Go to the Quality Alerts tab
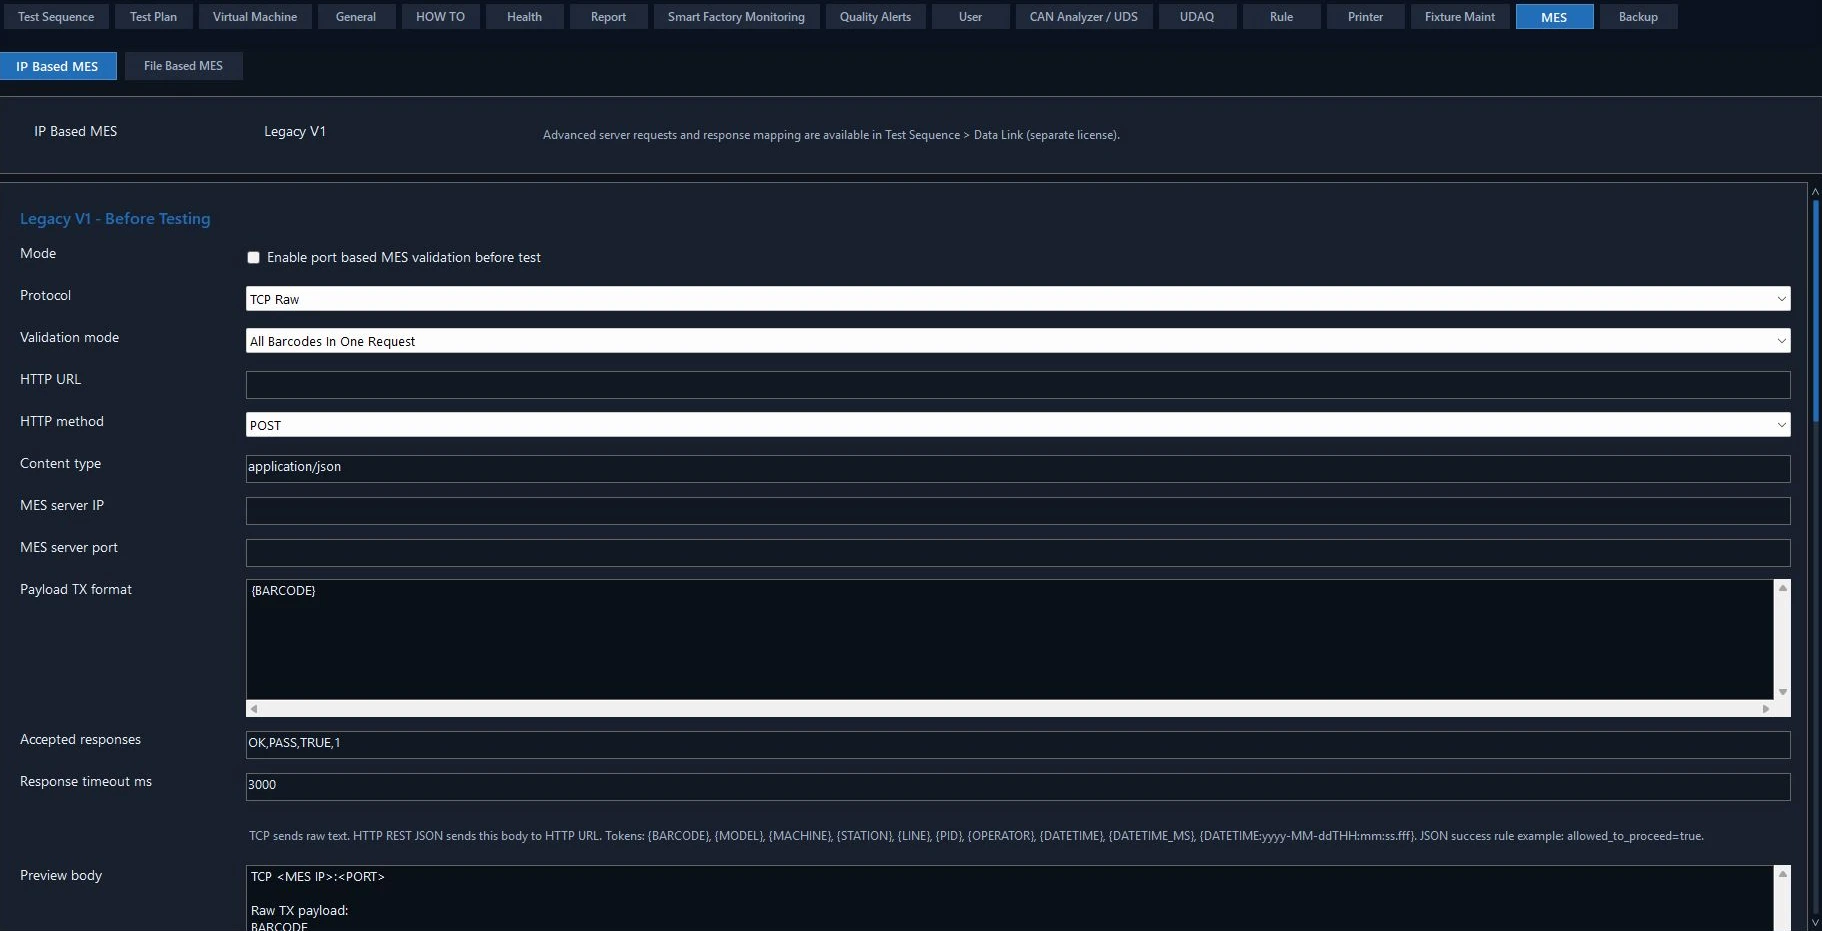 click(x=875, y=17)
